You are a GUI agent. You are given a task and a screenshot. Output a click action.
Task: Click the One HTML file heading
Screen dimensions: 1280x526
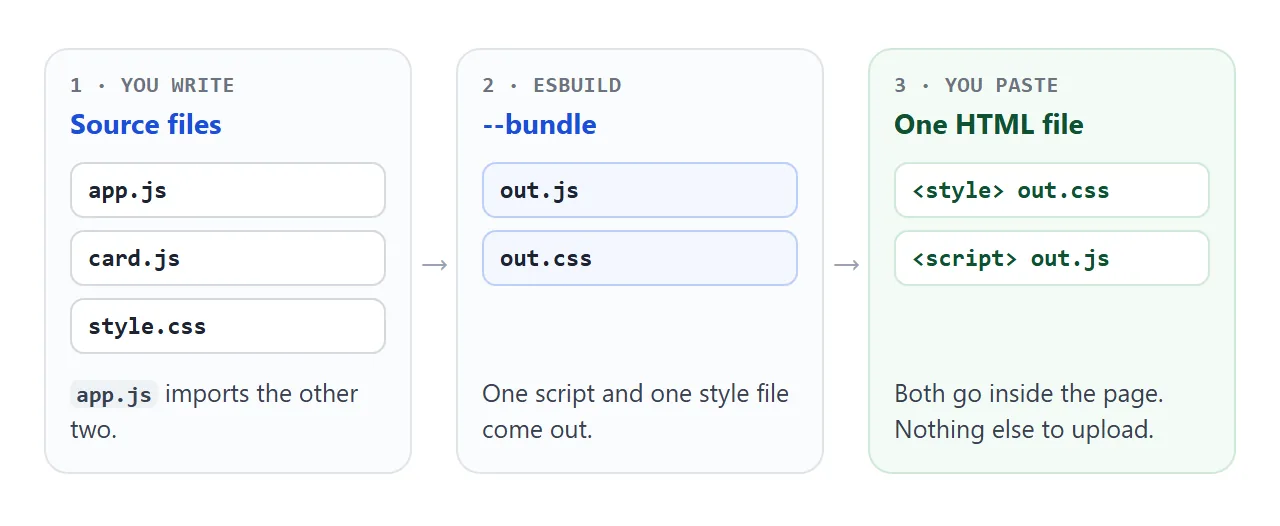coord(989,125)
